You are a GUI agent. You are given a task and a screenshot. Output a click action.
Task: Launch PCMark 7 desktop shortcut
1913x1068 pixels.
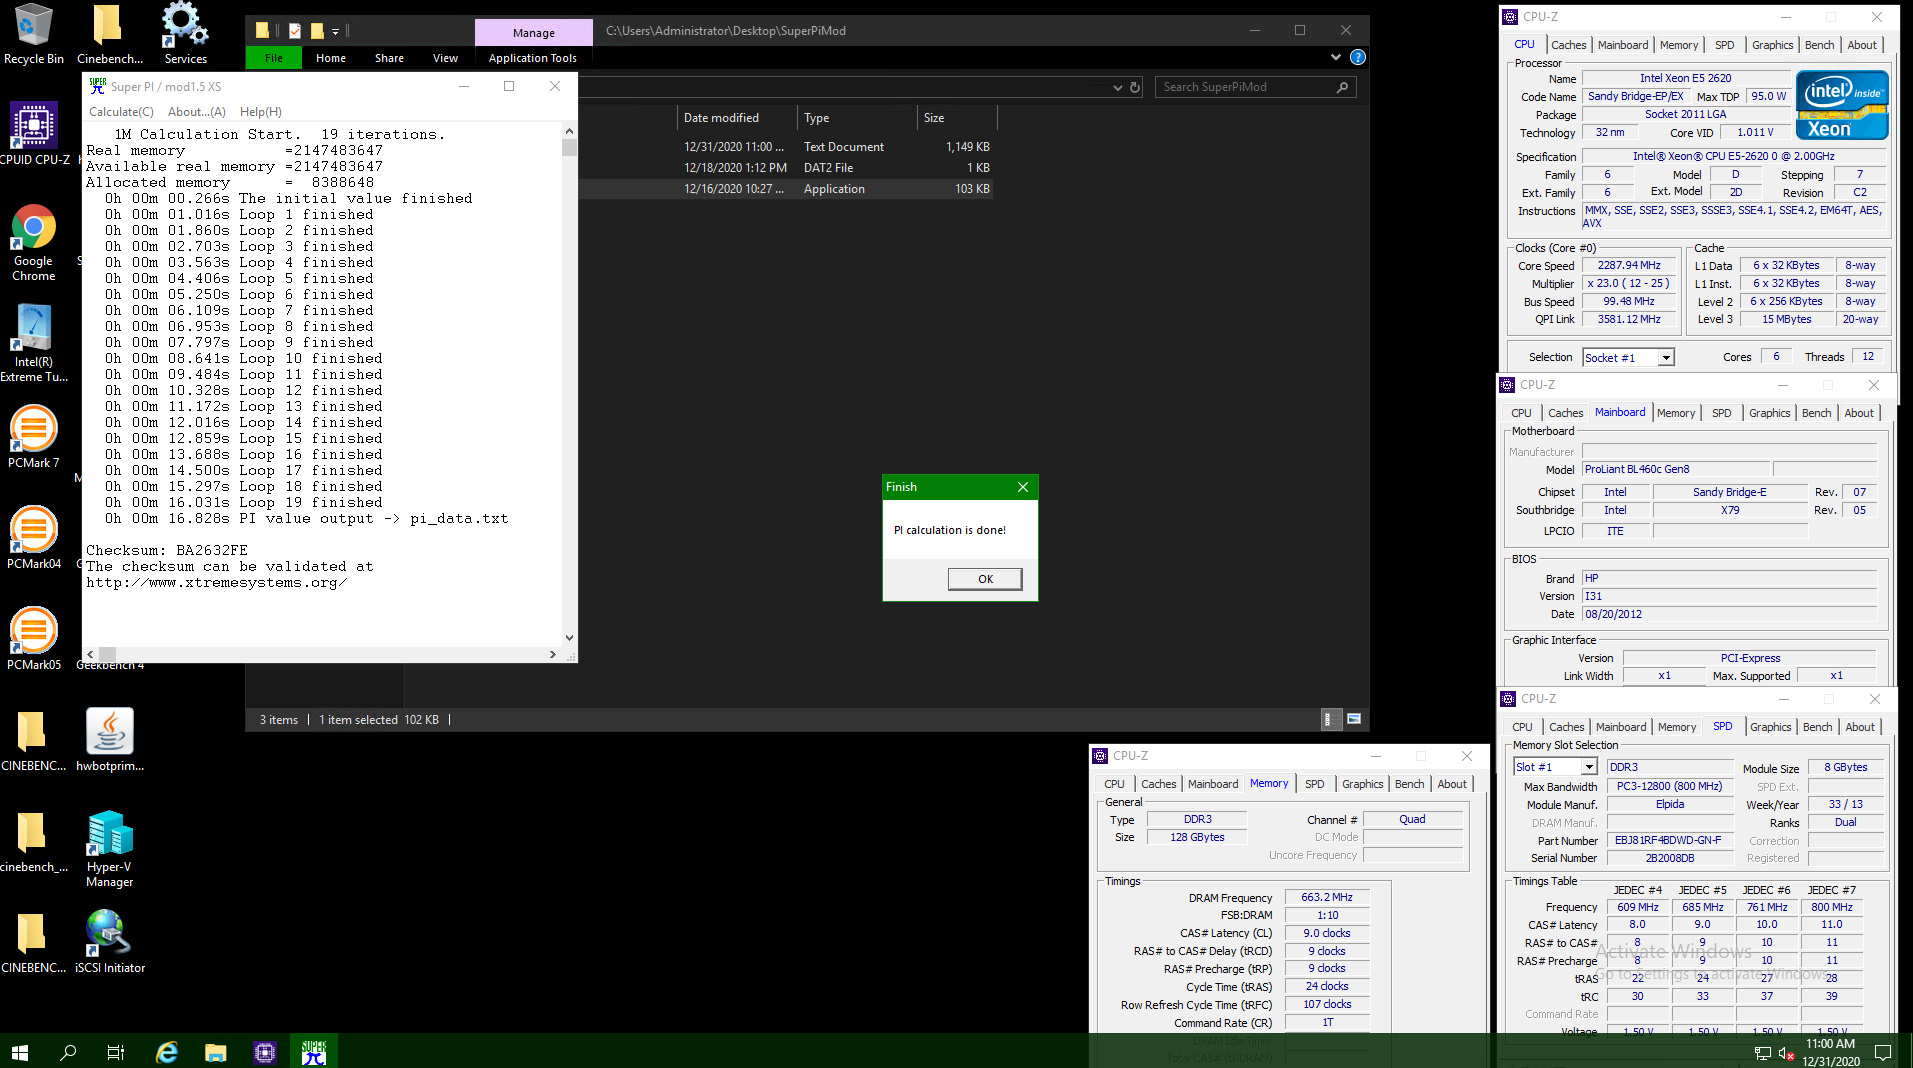point(33,437)
